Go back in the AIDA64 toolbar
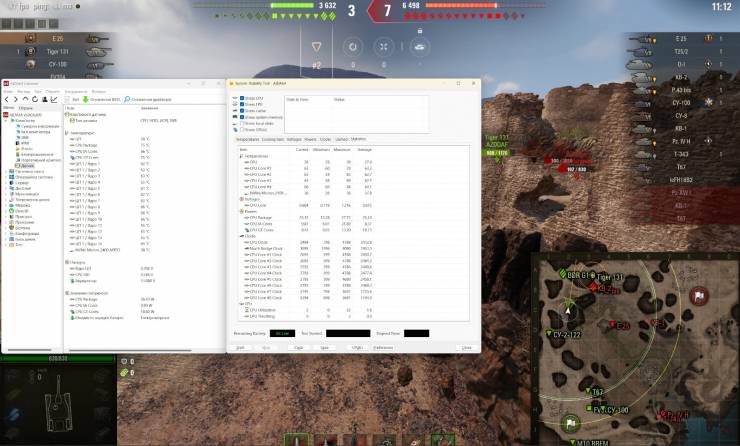The image size is (740, 446). pyautogui.click(x=7, y=100)
